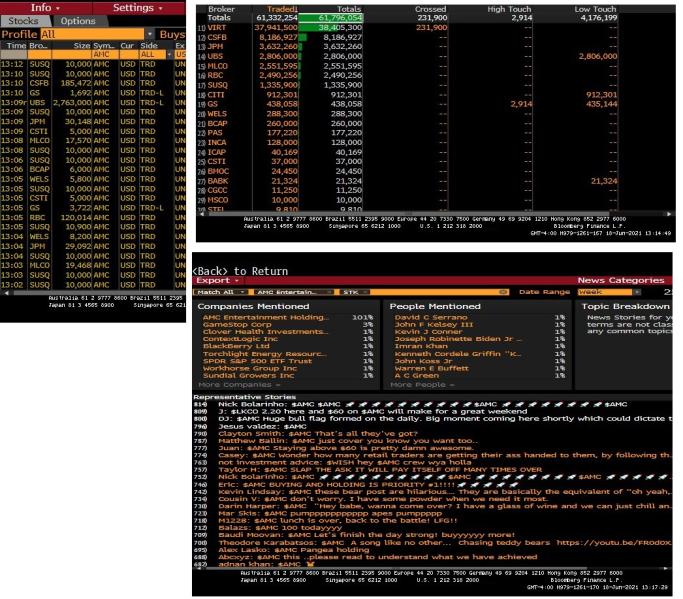This screenshot has width=683, height=599.
Task: Select the 13:09 UBS 2,763,000 trade row
Action: [93, 102]
